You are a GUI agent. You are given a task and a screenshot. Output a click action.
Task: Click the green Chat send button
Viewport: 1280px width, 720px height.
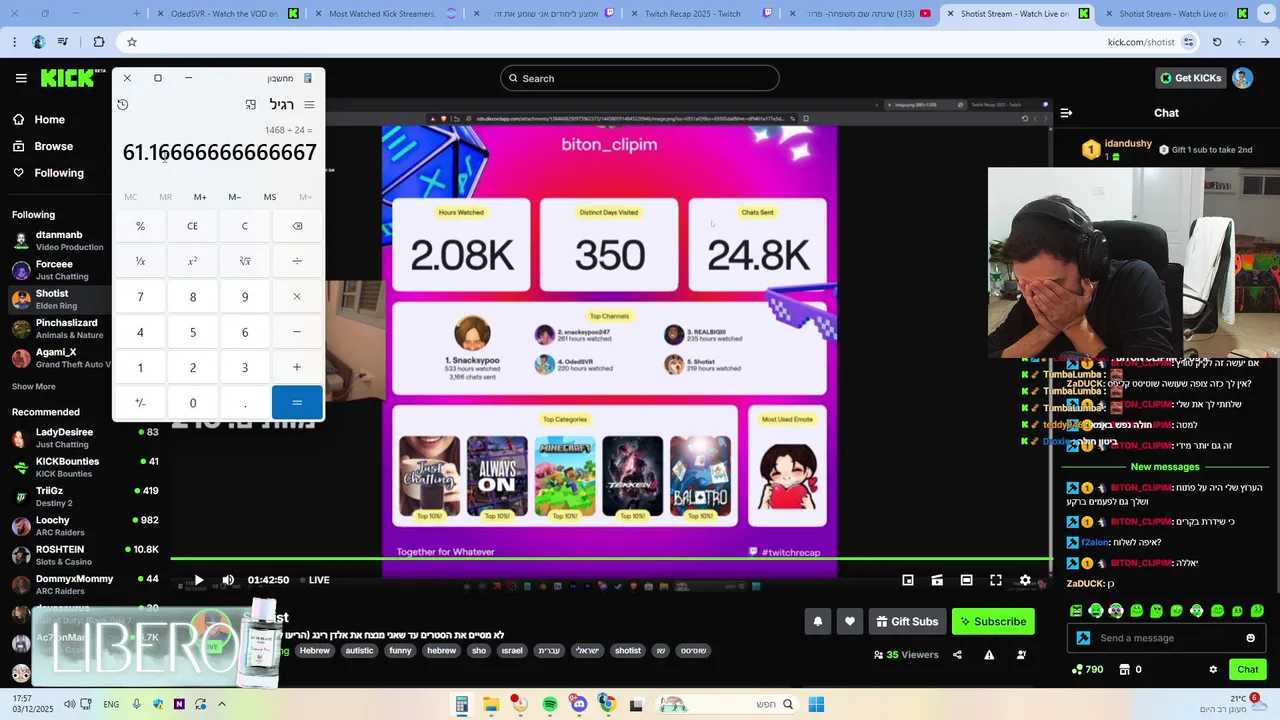coord(1247,669)
